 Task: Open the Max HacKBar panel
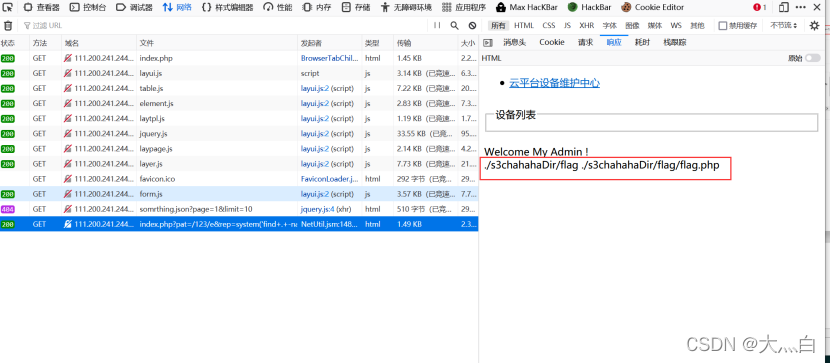(527, 7)
